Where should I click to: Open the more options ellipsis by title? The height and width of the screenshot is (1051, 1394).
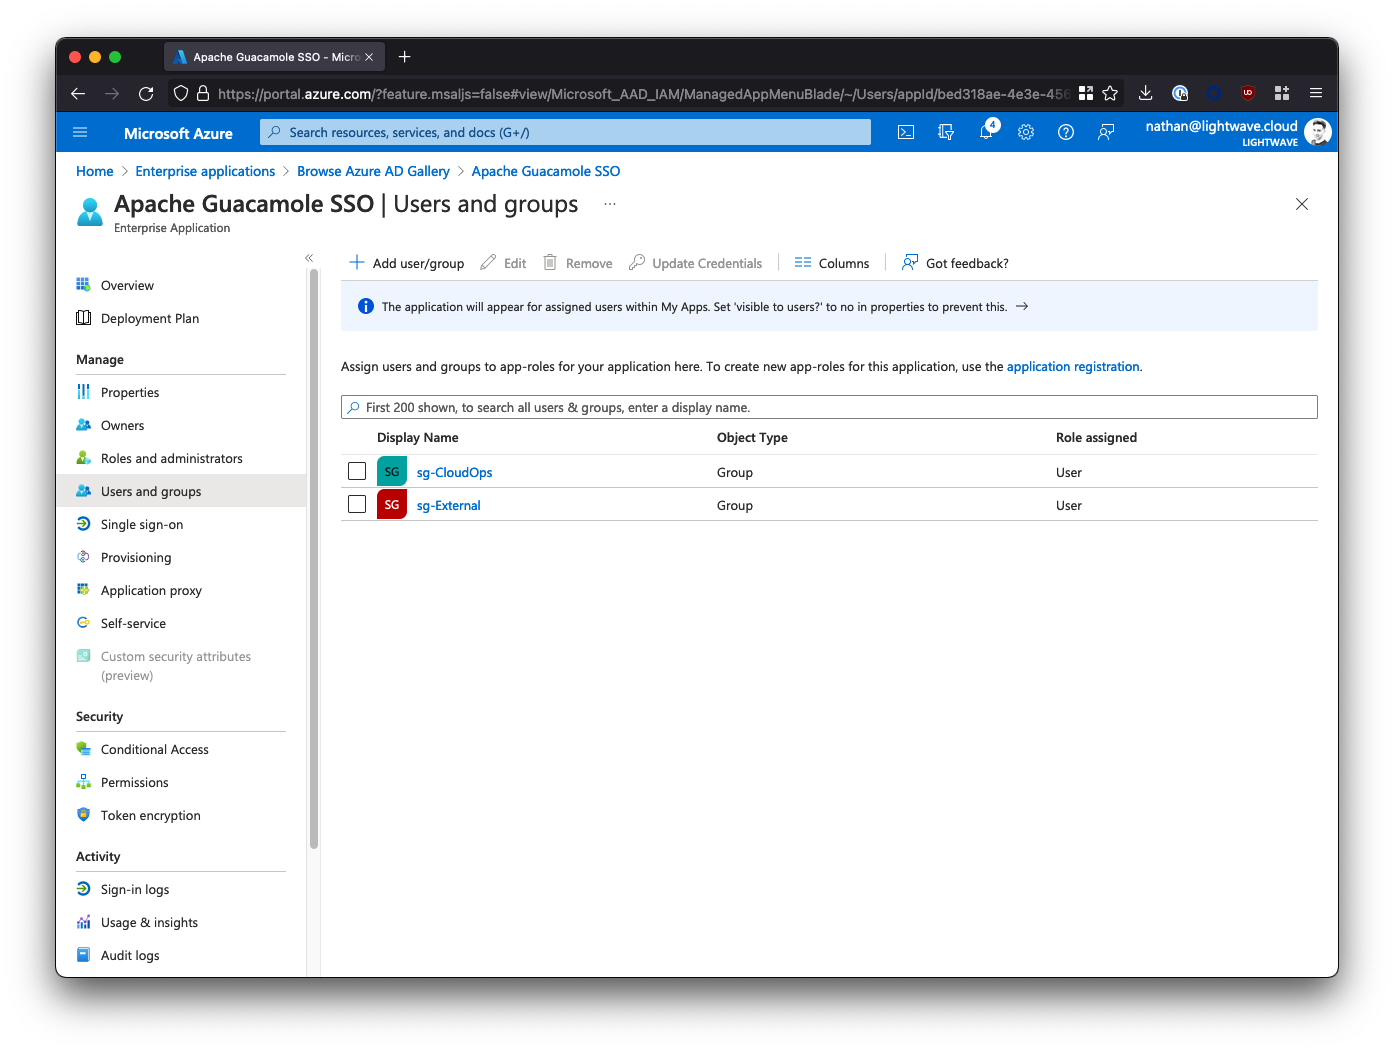point(610,204)
